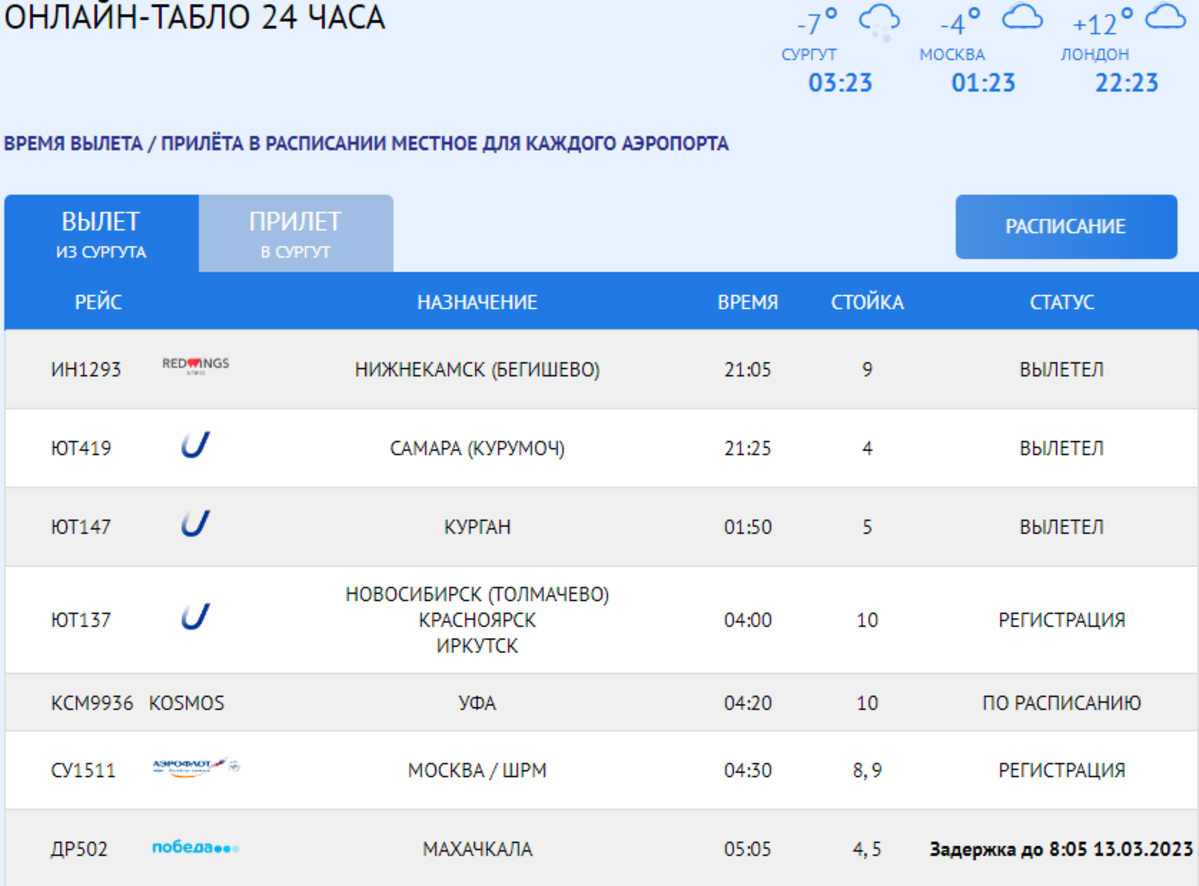Click the Aeroflot logo for СУ1511
Image resolution: width=1199 pixels, height=886 pixels.
(195, 768)
